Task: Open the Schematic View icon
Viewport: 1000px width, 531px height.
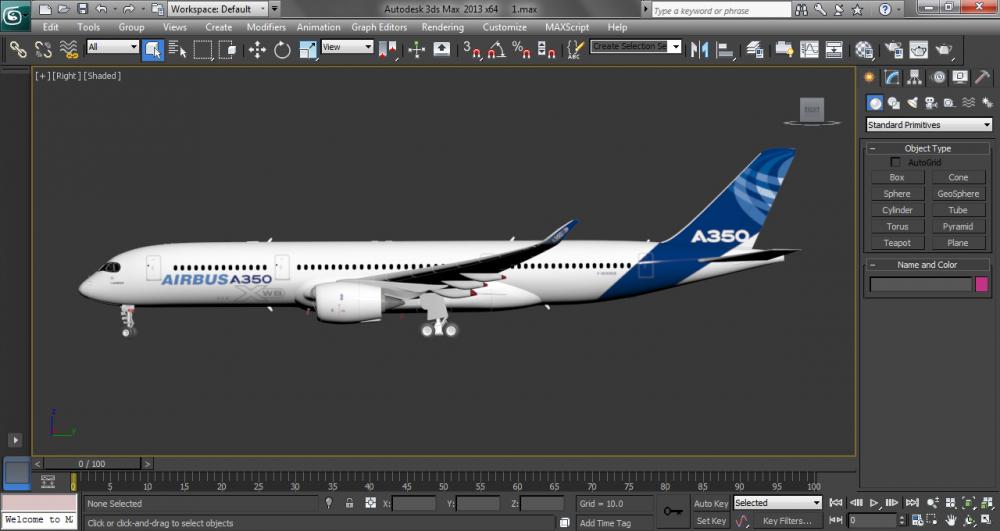Action: [x=834, y=49]
